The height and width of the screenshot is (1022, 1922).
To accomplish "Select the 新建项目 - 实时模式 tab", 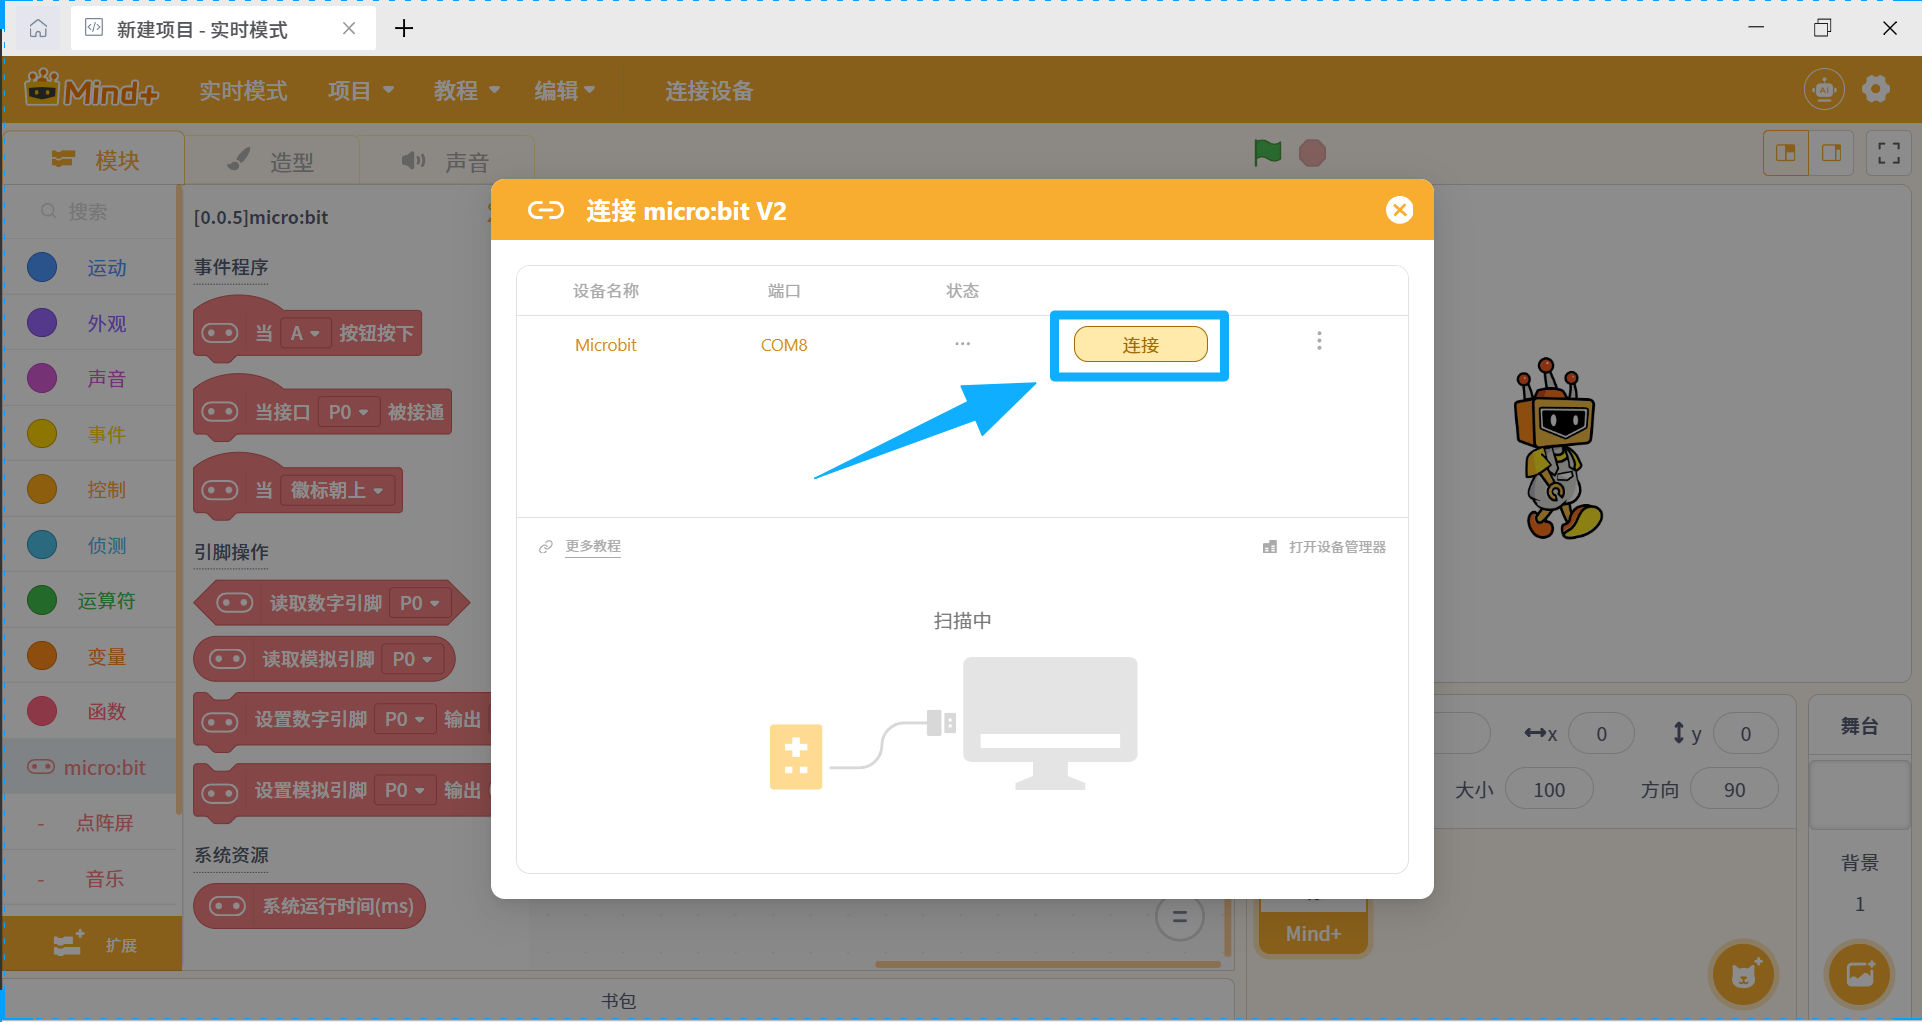I will (x=224, y=28).
